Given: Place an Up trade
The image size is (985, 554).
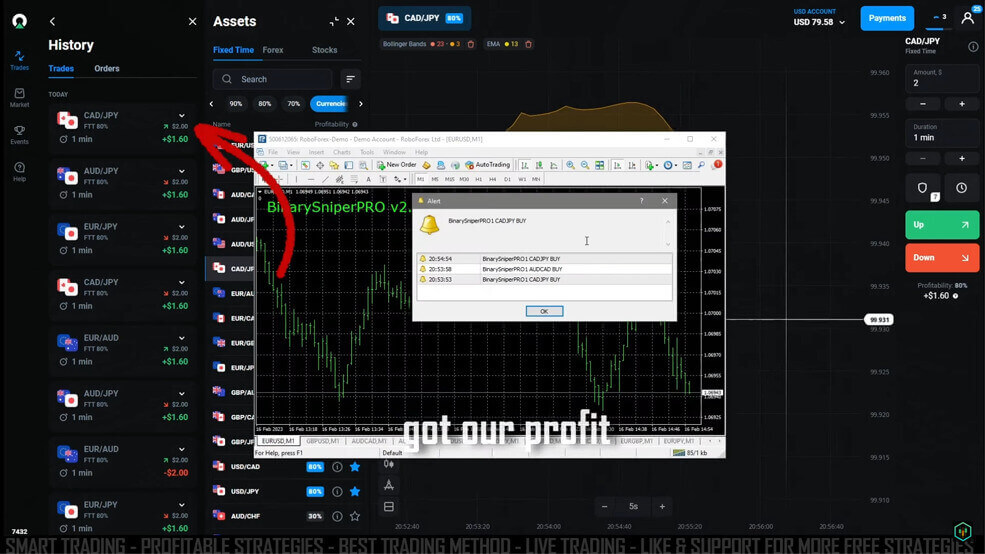Looking at the screenshot, I should click(x=942, y=225).
